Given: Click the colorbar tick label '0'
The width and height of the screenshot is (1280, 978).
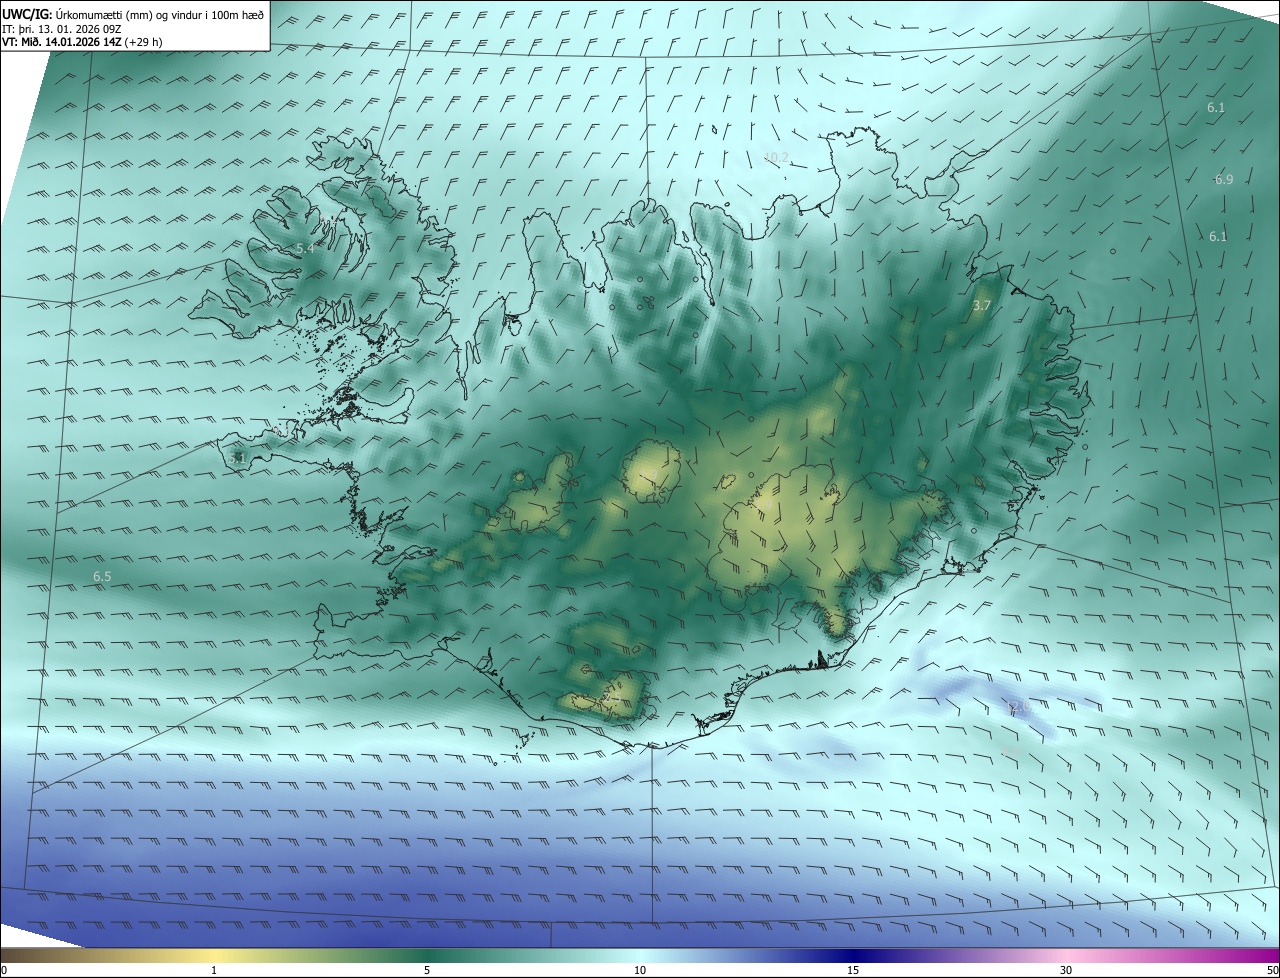Looking at the screenshot, I should tap(4, 970).
